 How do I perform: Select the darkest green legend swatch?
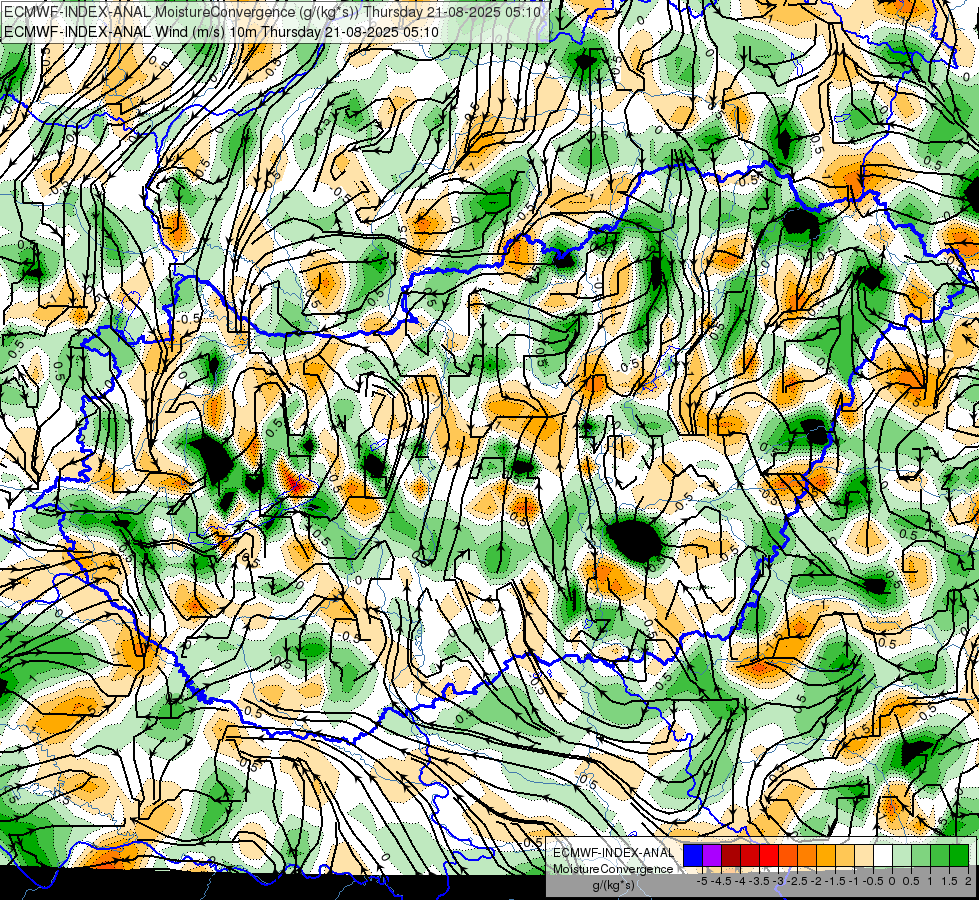coord(959,855)
